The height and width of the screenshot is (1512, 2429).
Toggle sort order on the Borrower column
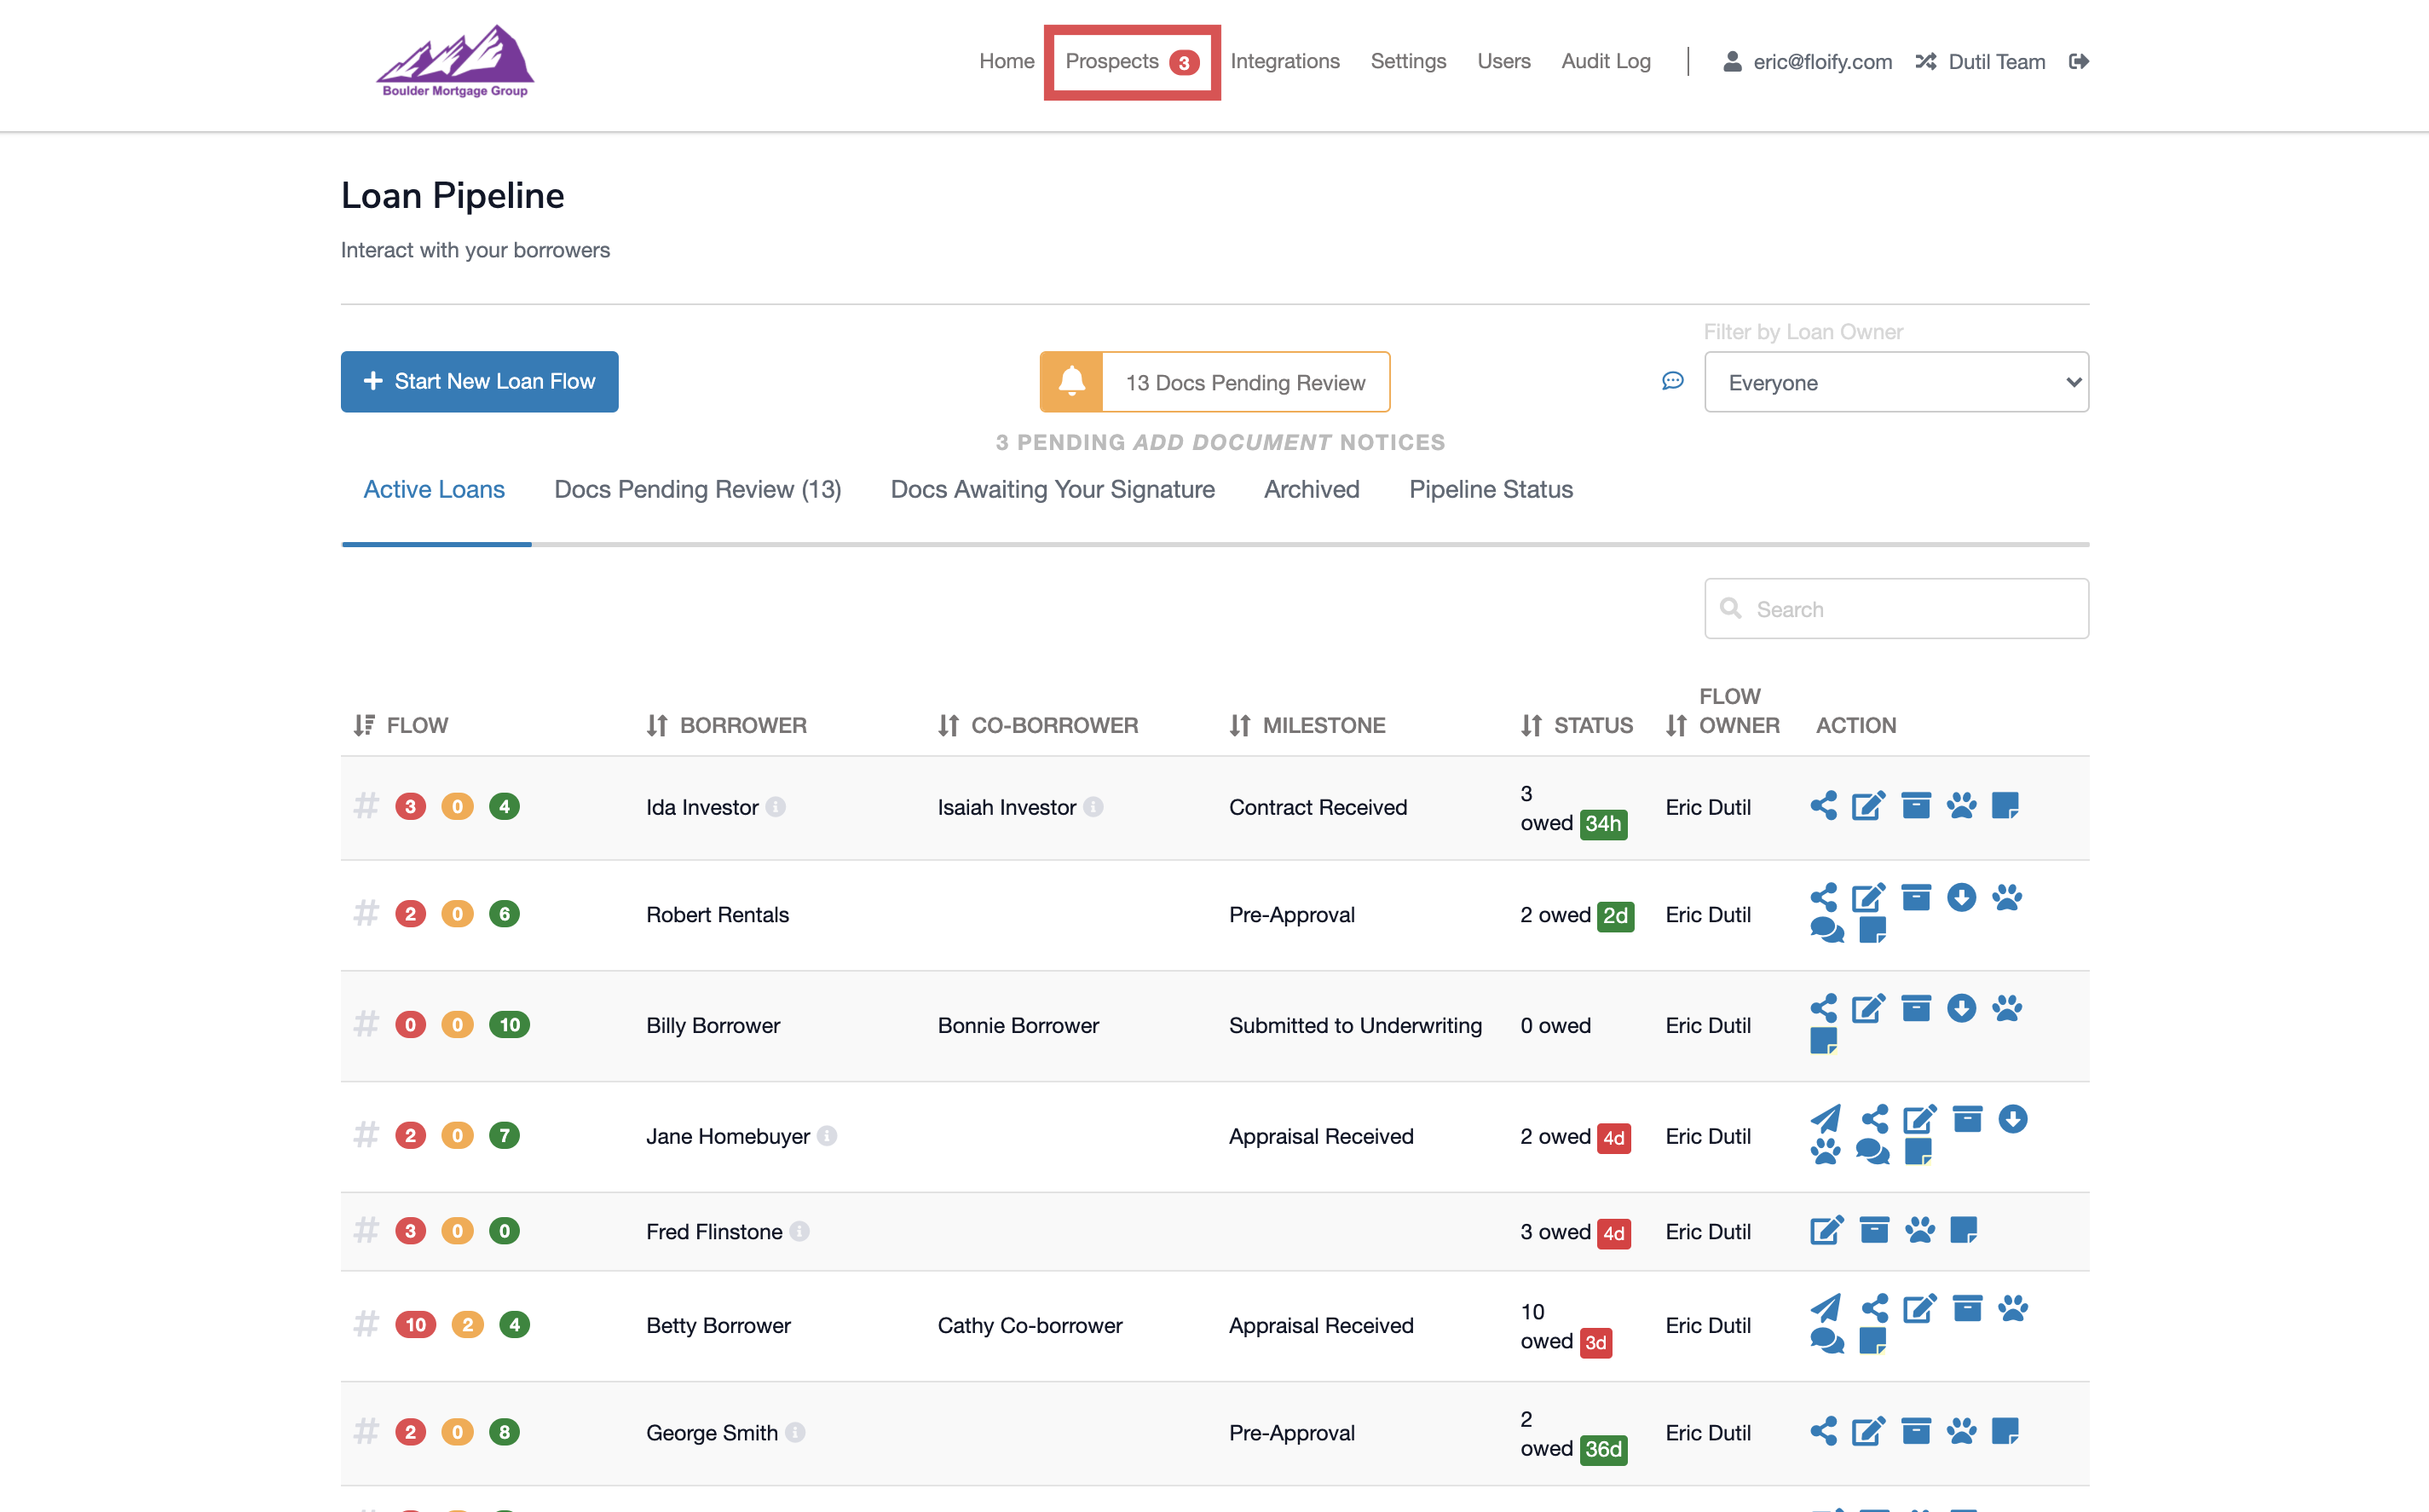(x=657, y=725)
